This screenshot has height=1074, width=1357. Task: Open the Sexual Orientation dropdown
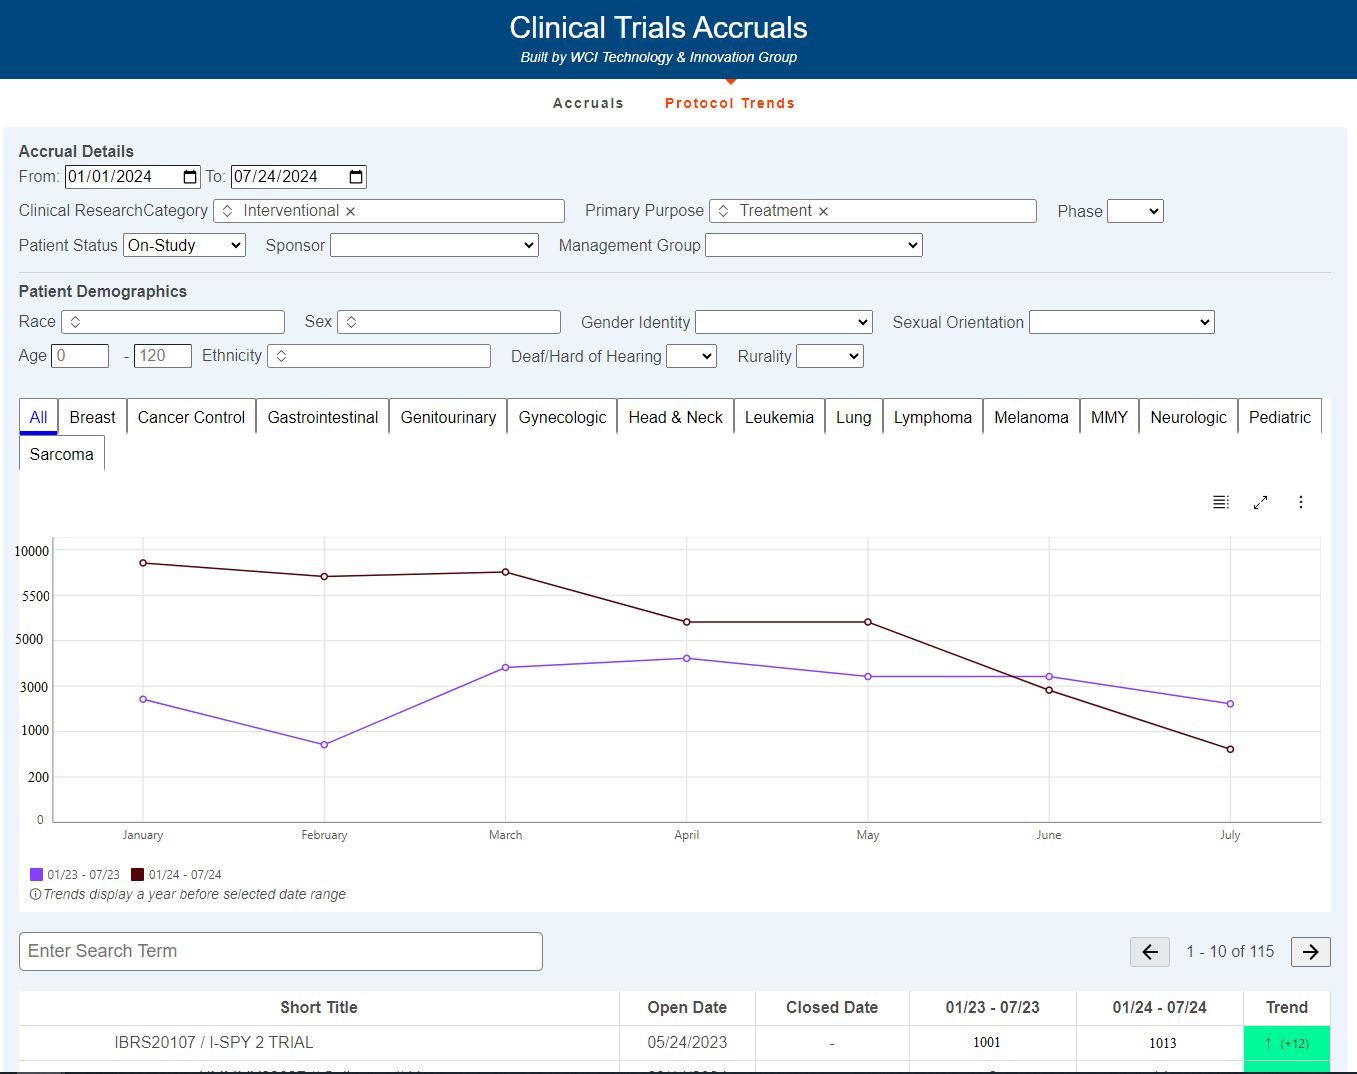1122,322
